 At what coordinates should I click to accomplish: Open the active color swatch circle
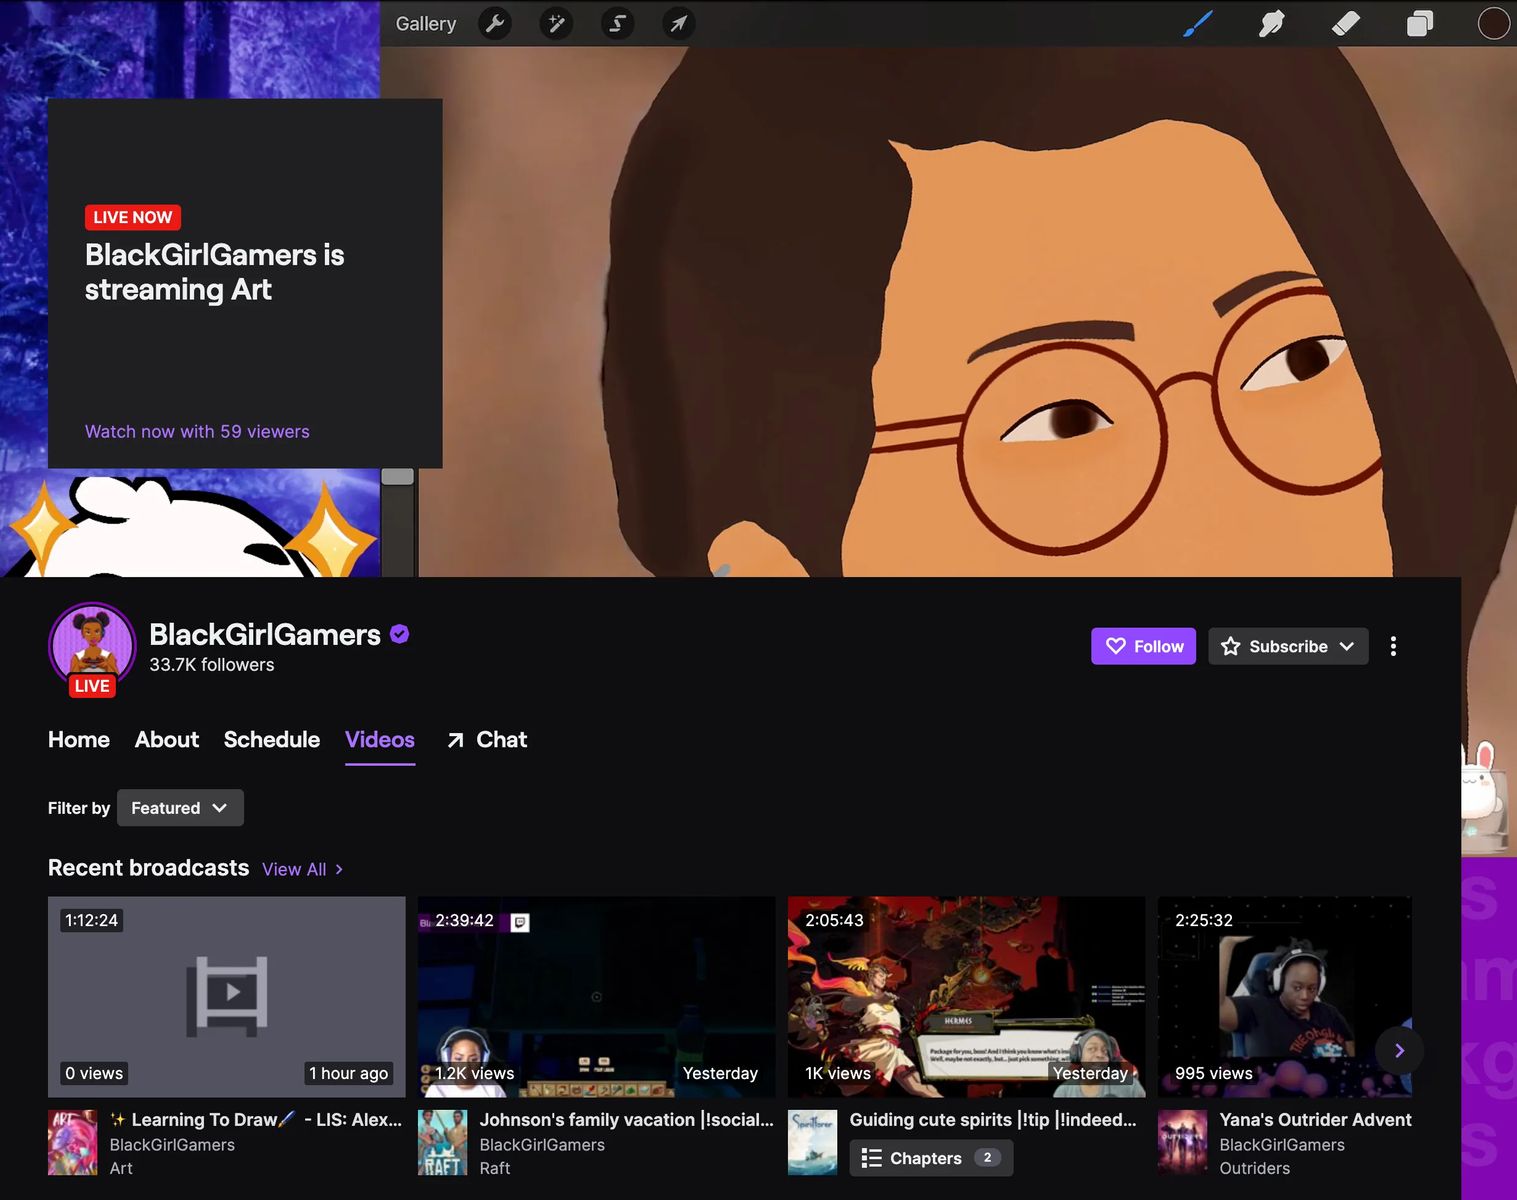[x=1493, y=23]
